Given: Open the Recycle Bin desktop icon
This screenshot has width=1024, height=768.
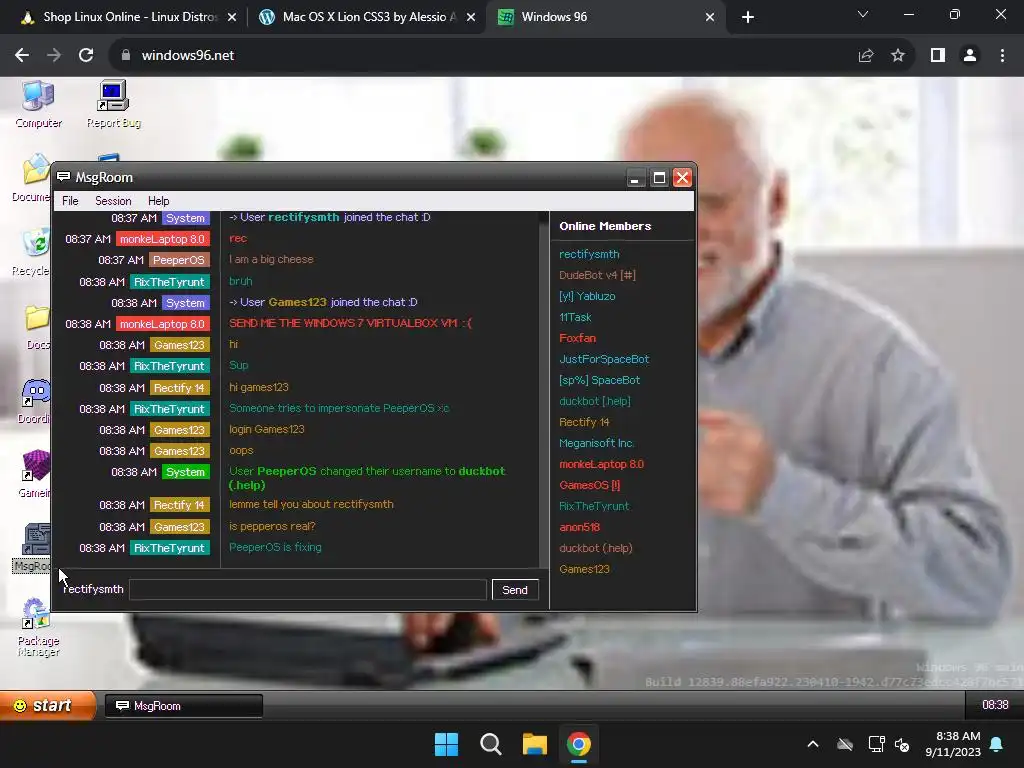Looking at the screenshot, I should point(31,252).
